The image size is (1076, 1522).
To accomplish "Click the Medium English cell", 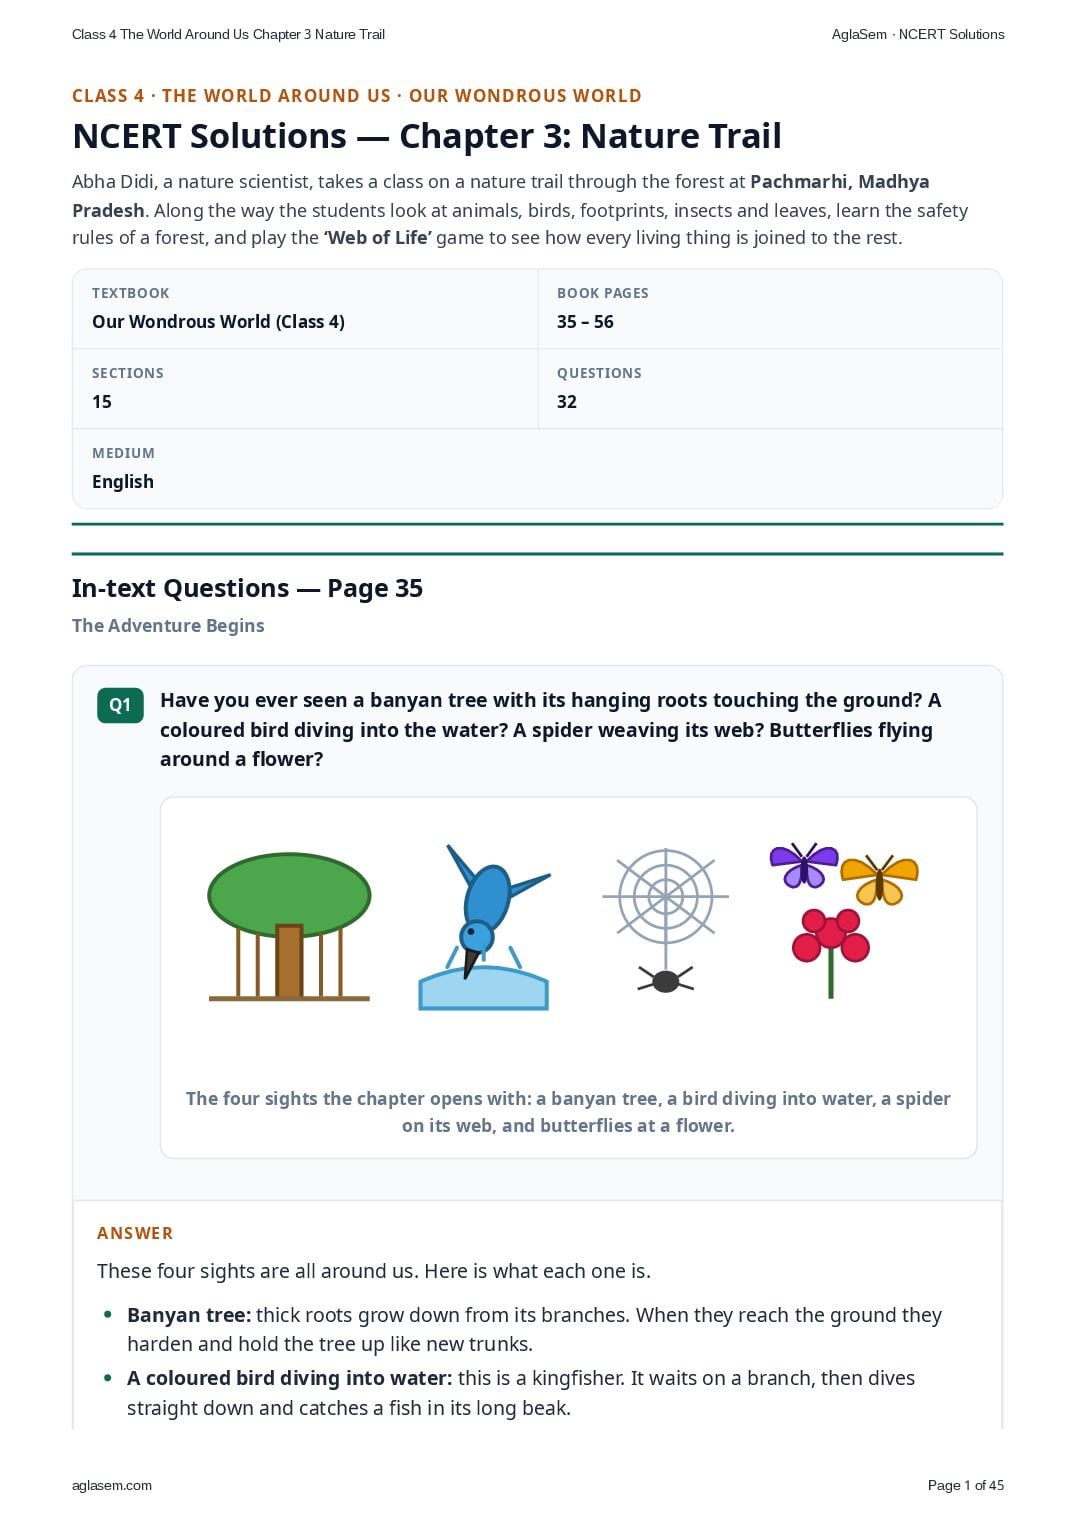I will click(x=537, y=468).
